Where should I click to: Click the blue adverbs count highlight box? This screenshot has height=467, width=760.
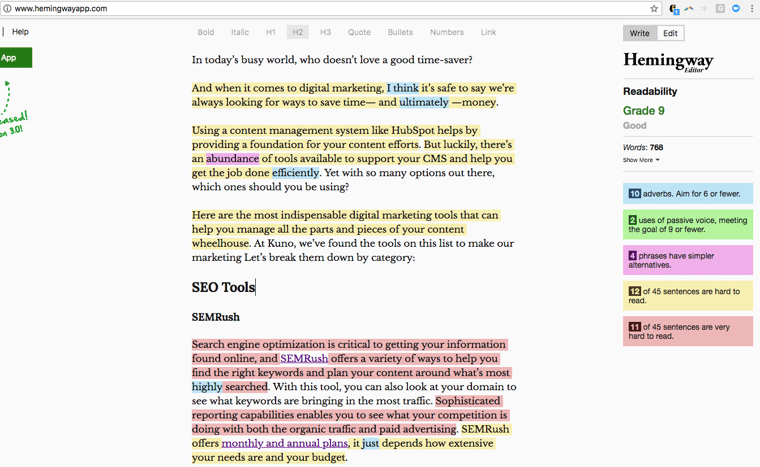coord(688,193)
